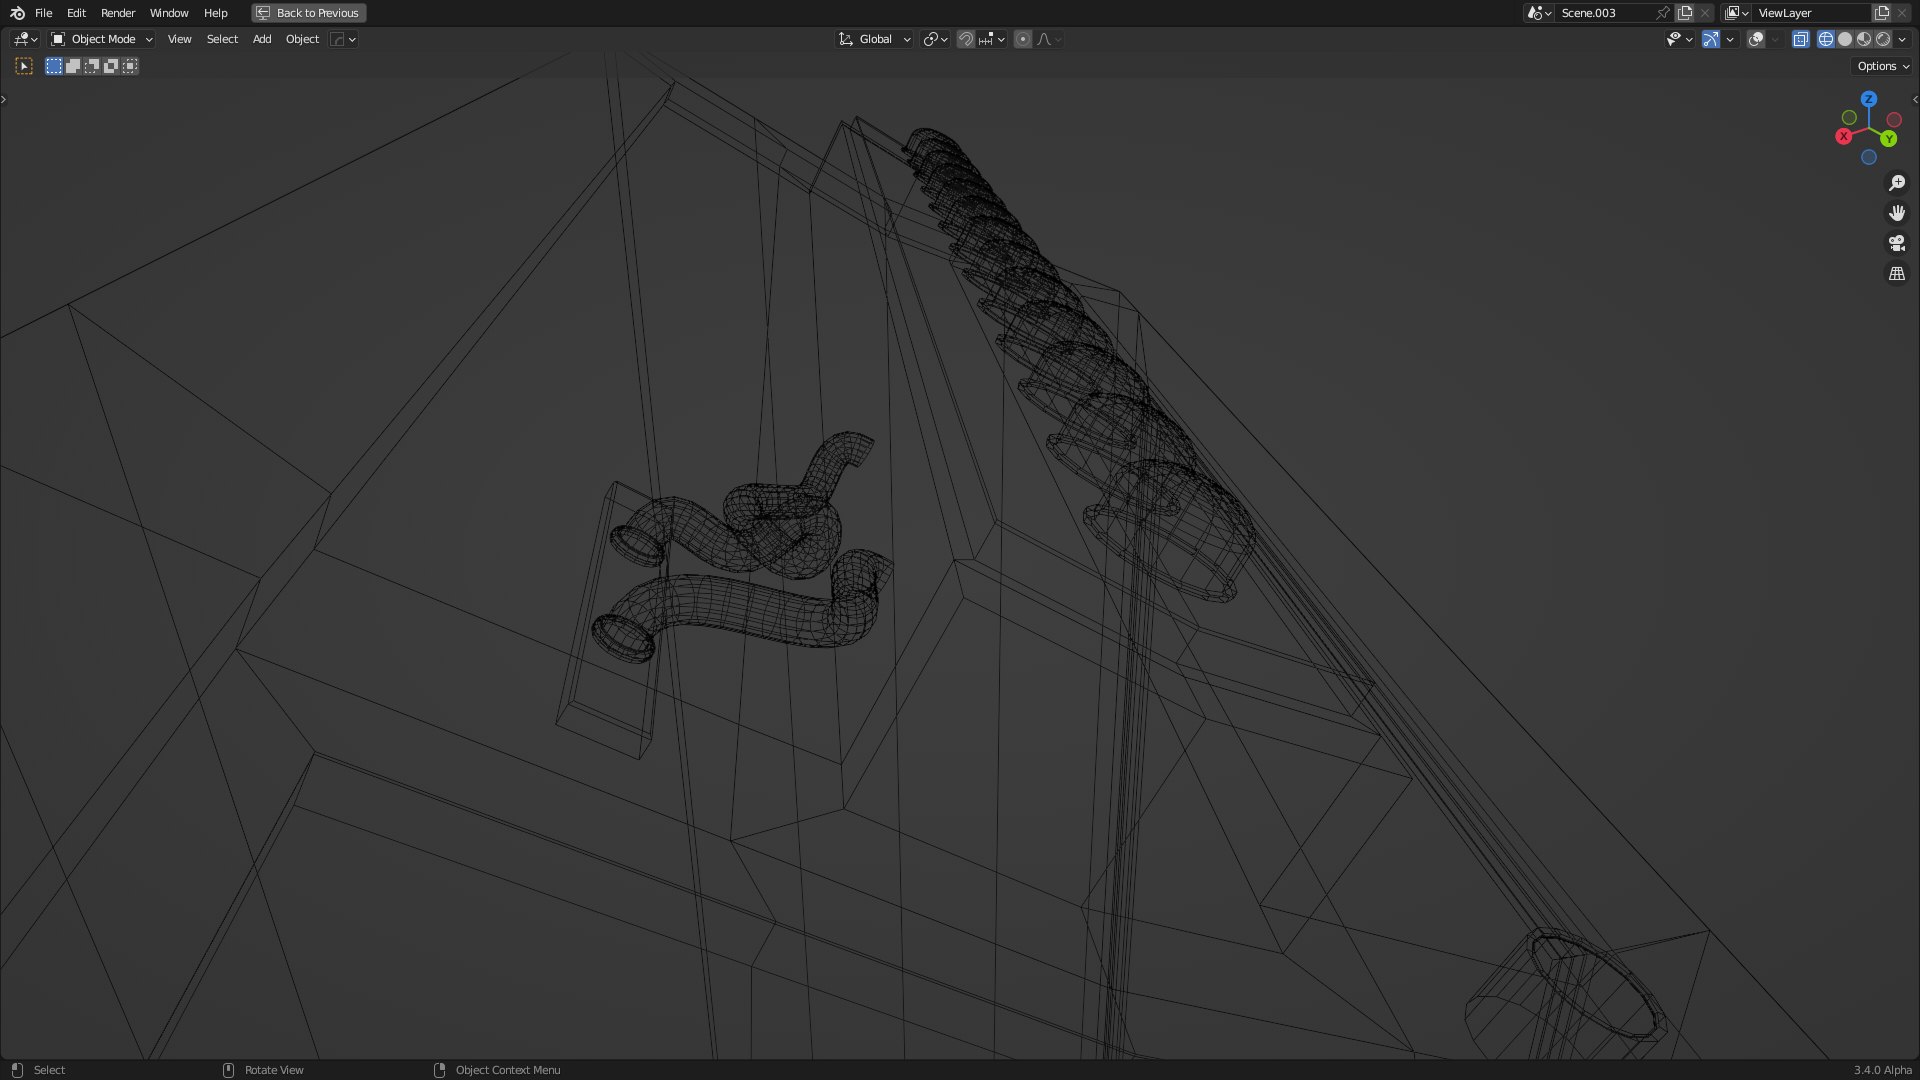Pin the scene to workspace
This screenshot has height=1080, width=1920.
click(x=1663, y=13)
